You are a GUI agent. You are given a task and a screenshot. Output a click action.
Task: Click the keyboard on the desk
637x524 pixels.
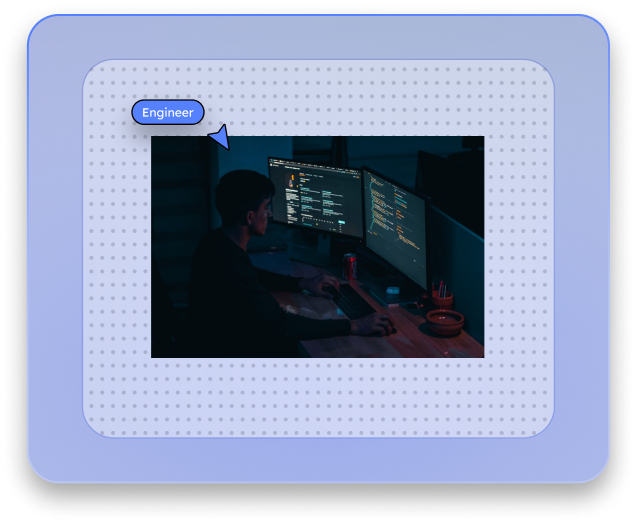[352, 301]
